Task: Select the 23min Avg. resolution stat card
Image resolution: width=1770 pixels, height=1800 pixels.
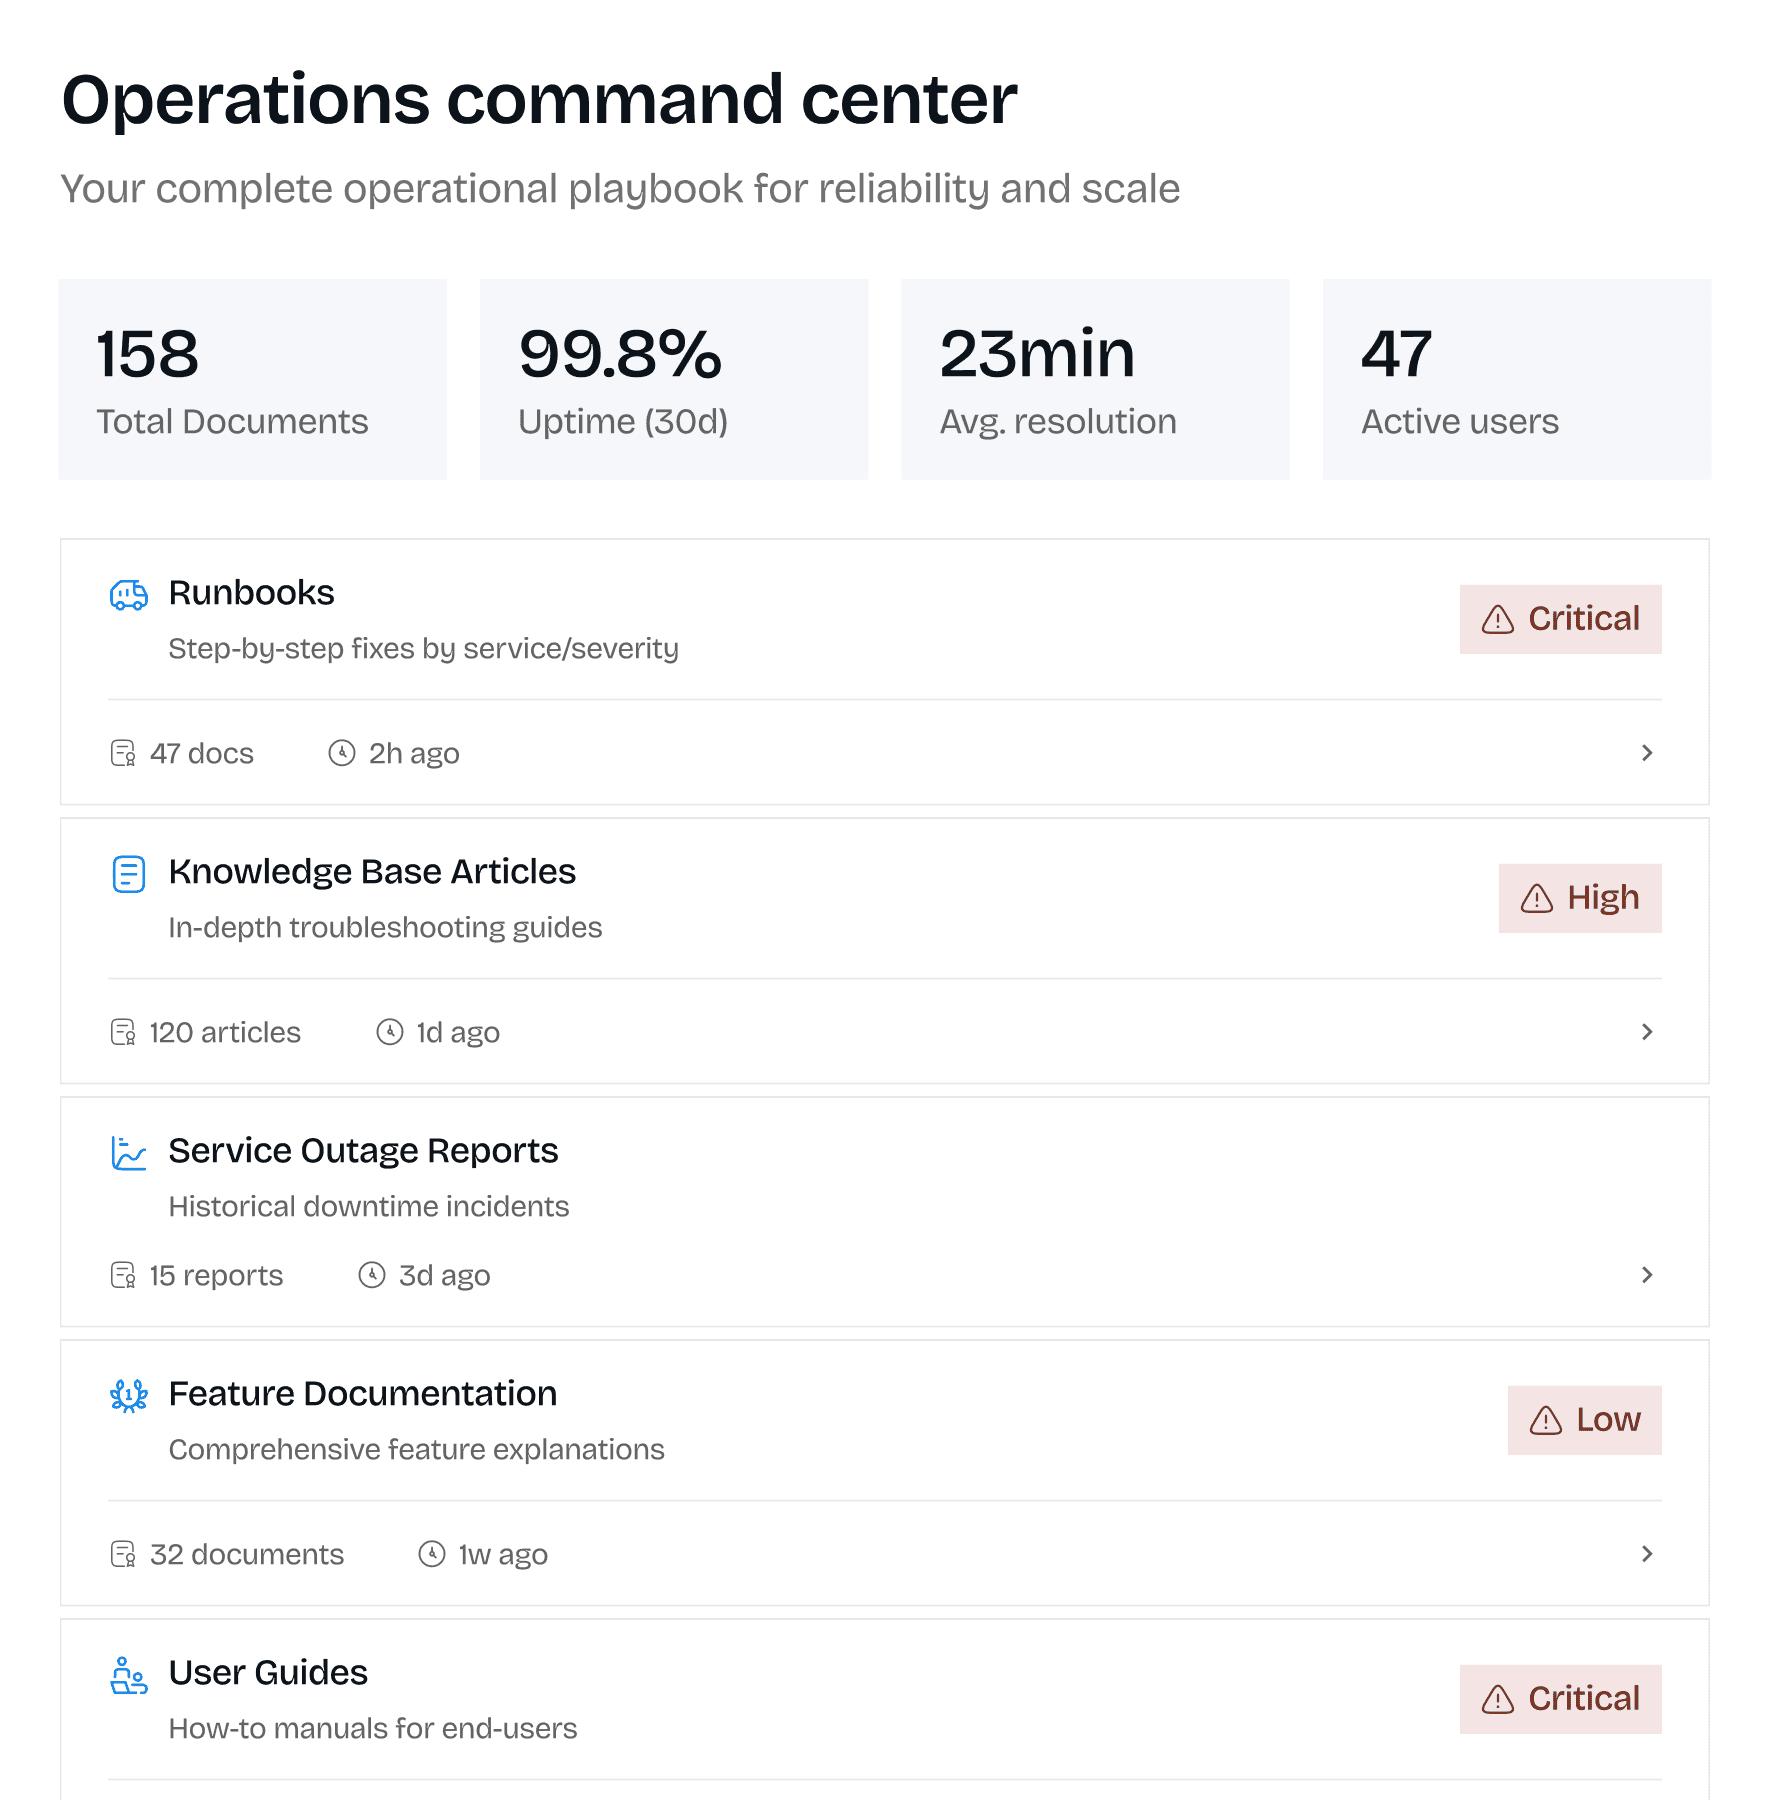Action: [x=1095, y=380]
